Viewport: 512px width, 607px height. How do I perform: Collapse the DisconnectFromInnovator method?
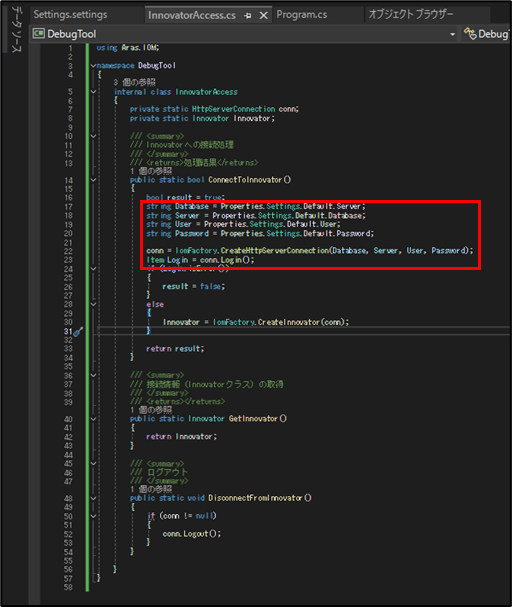[93, 498]
